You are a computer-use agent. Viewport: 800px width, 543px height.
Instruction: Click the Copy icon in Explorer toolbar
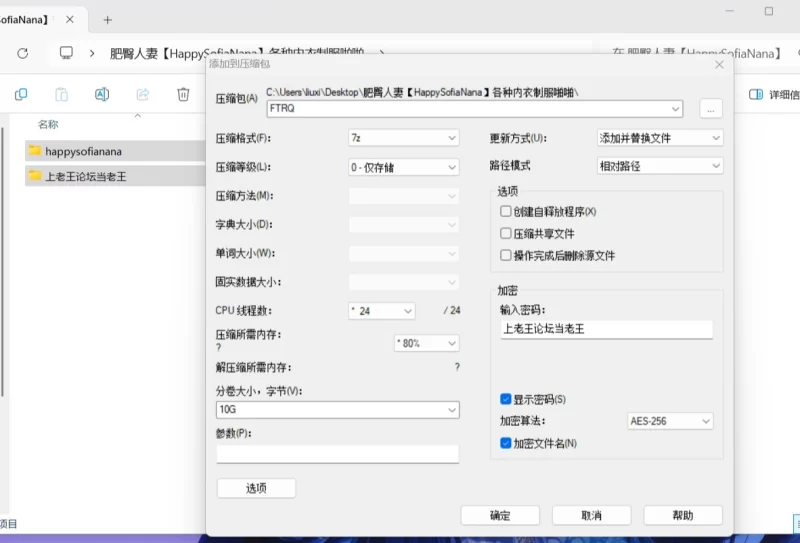pyautogui.click(x=21, y=94)
